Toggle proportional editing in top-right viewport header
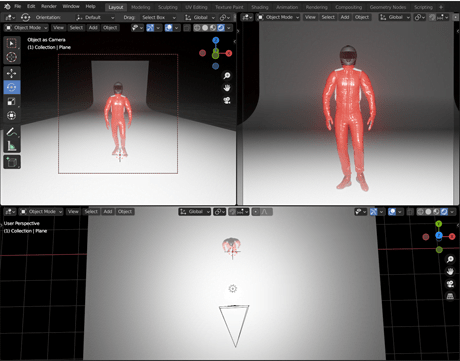The height and width of the screenshot is (361, 460). pos(456,17)
